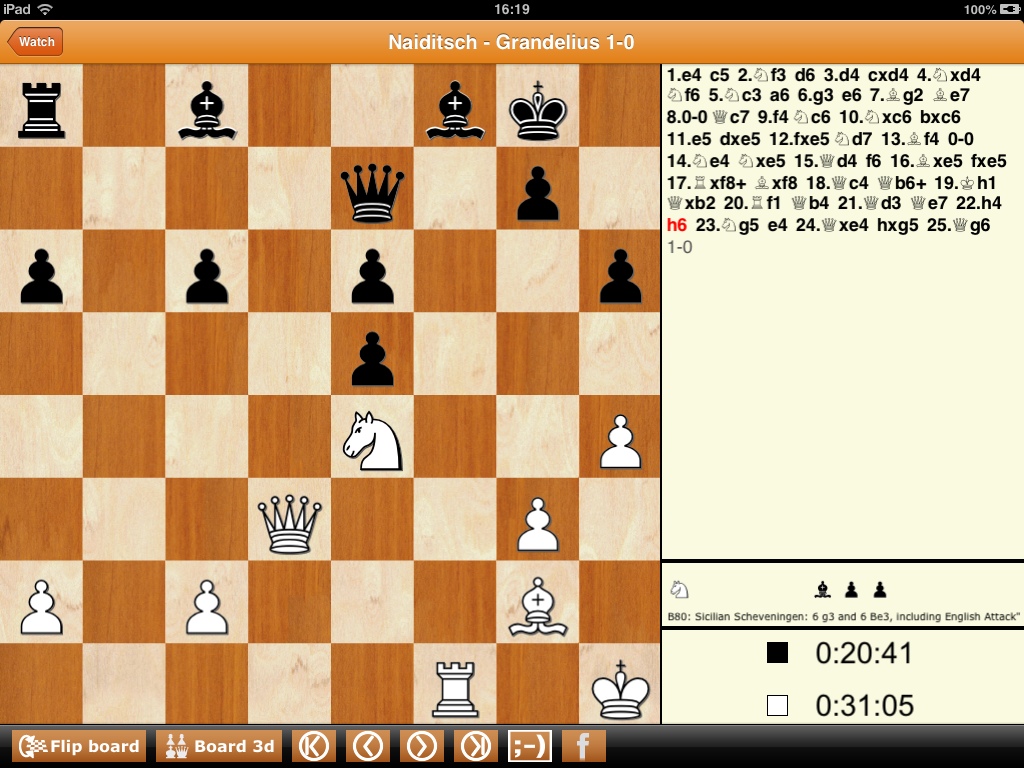Screen dimensions: 1024x768
Task: Tap the black rook on a8
Action: click(x=41, y=108)
